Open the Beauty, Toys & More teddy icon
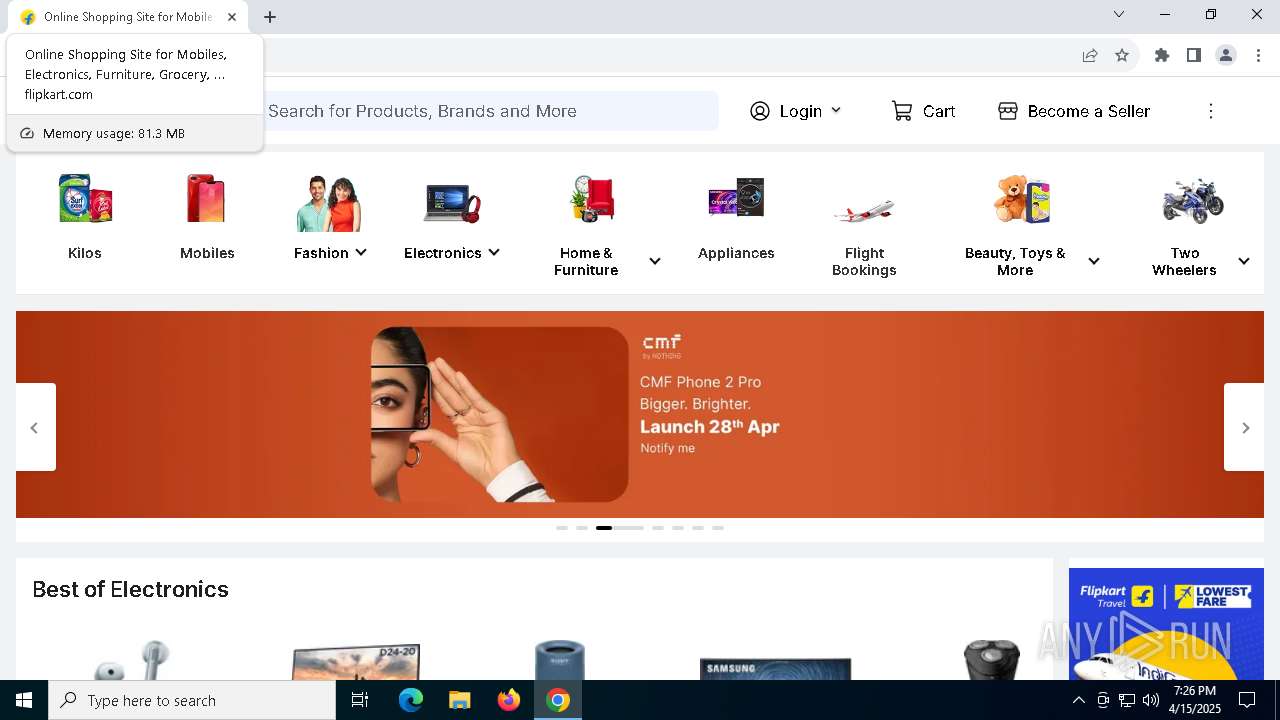The image size is (1280, 720). pos(1022,199)
